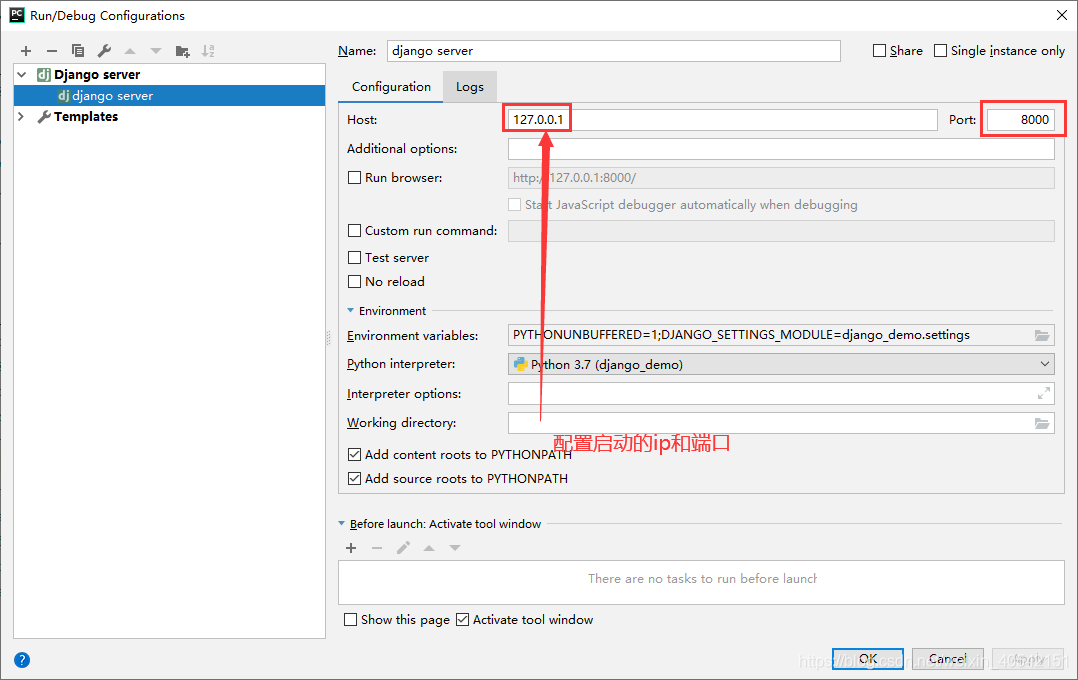The height and width of the screenshot is (680, 1078).
Task: Toggle Activate tool window checkbox
Action: pyautogui.click(x=463, y=619)
